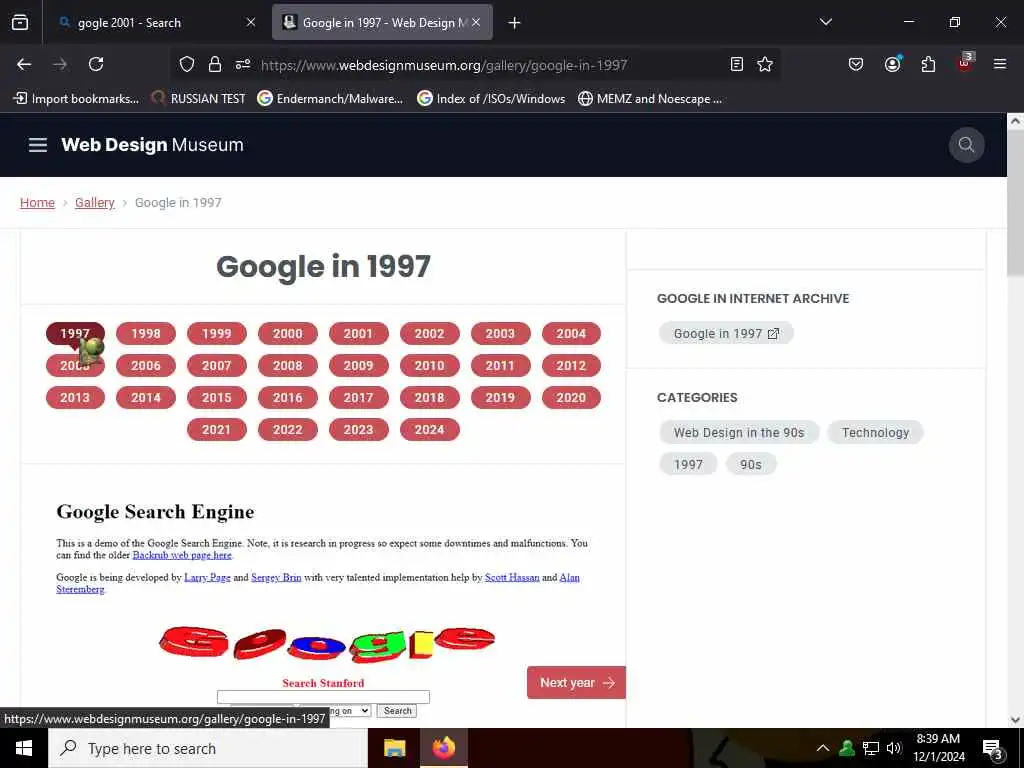Select the 2001 year button
The image size is (1024, 768).
[359, 334]
